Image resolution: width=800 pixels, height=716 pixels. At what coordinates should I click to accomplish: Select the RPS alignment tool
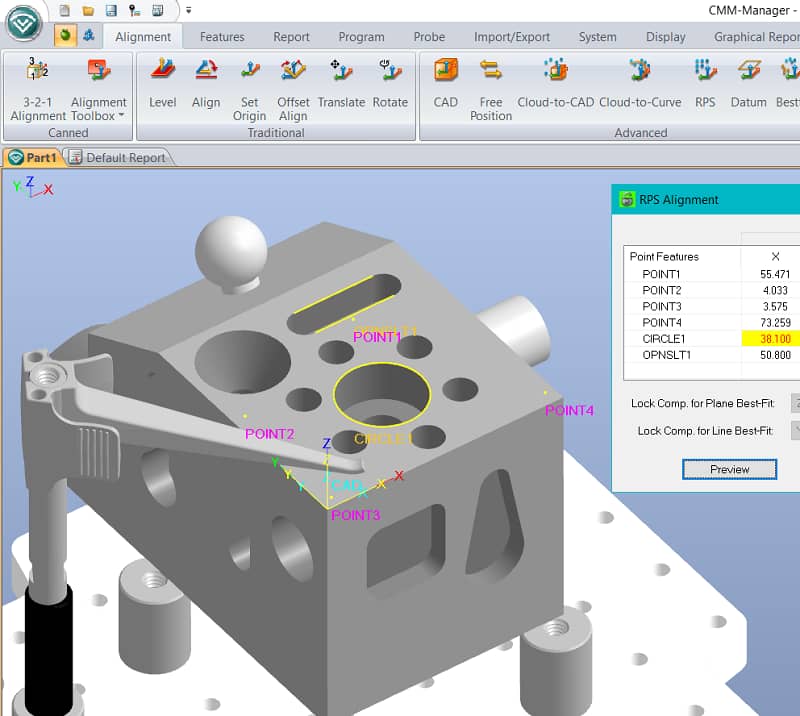pos(705,72)
